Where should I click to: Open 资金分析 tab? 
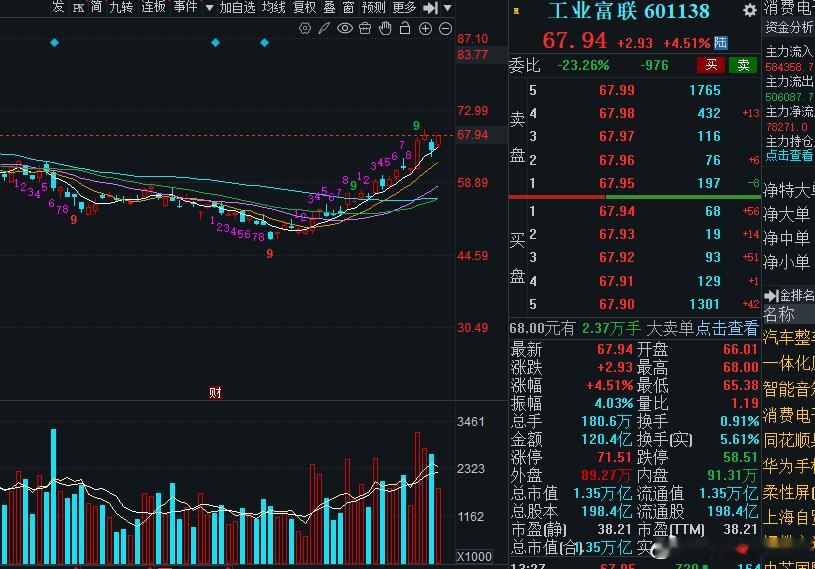[x=790, y=28]
